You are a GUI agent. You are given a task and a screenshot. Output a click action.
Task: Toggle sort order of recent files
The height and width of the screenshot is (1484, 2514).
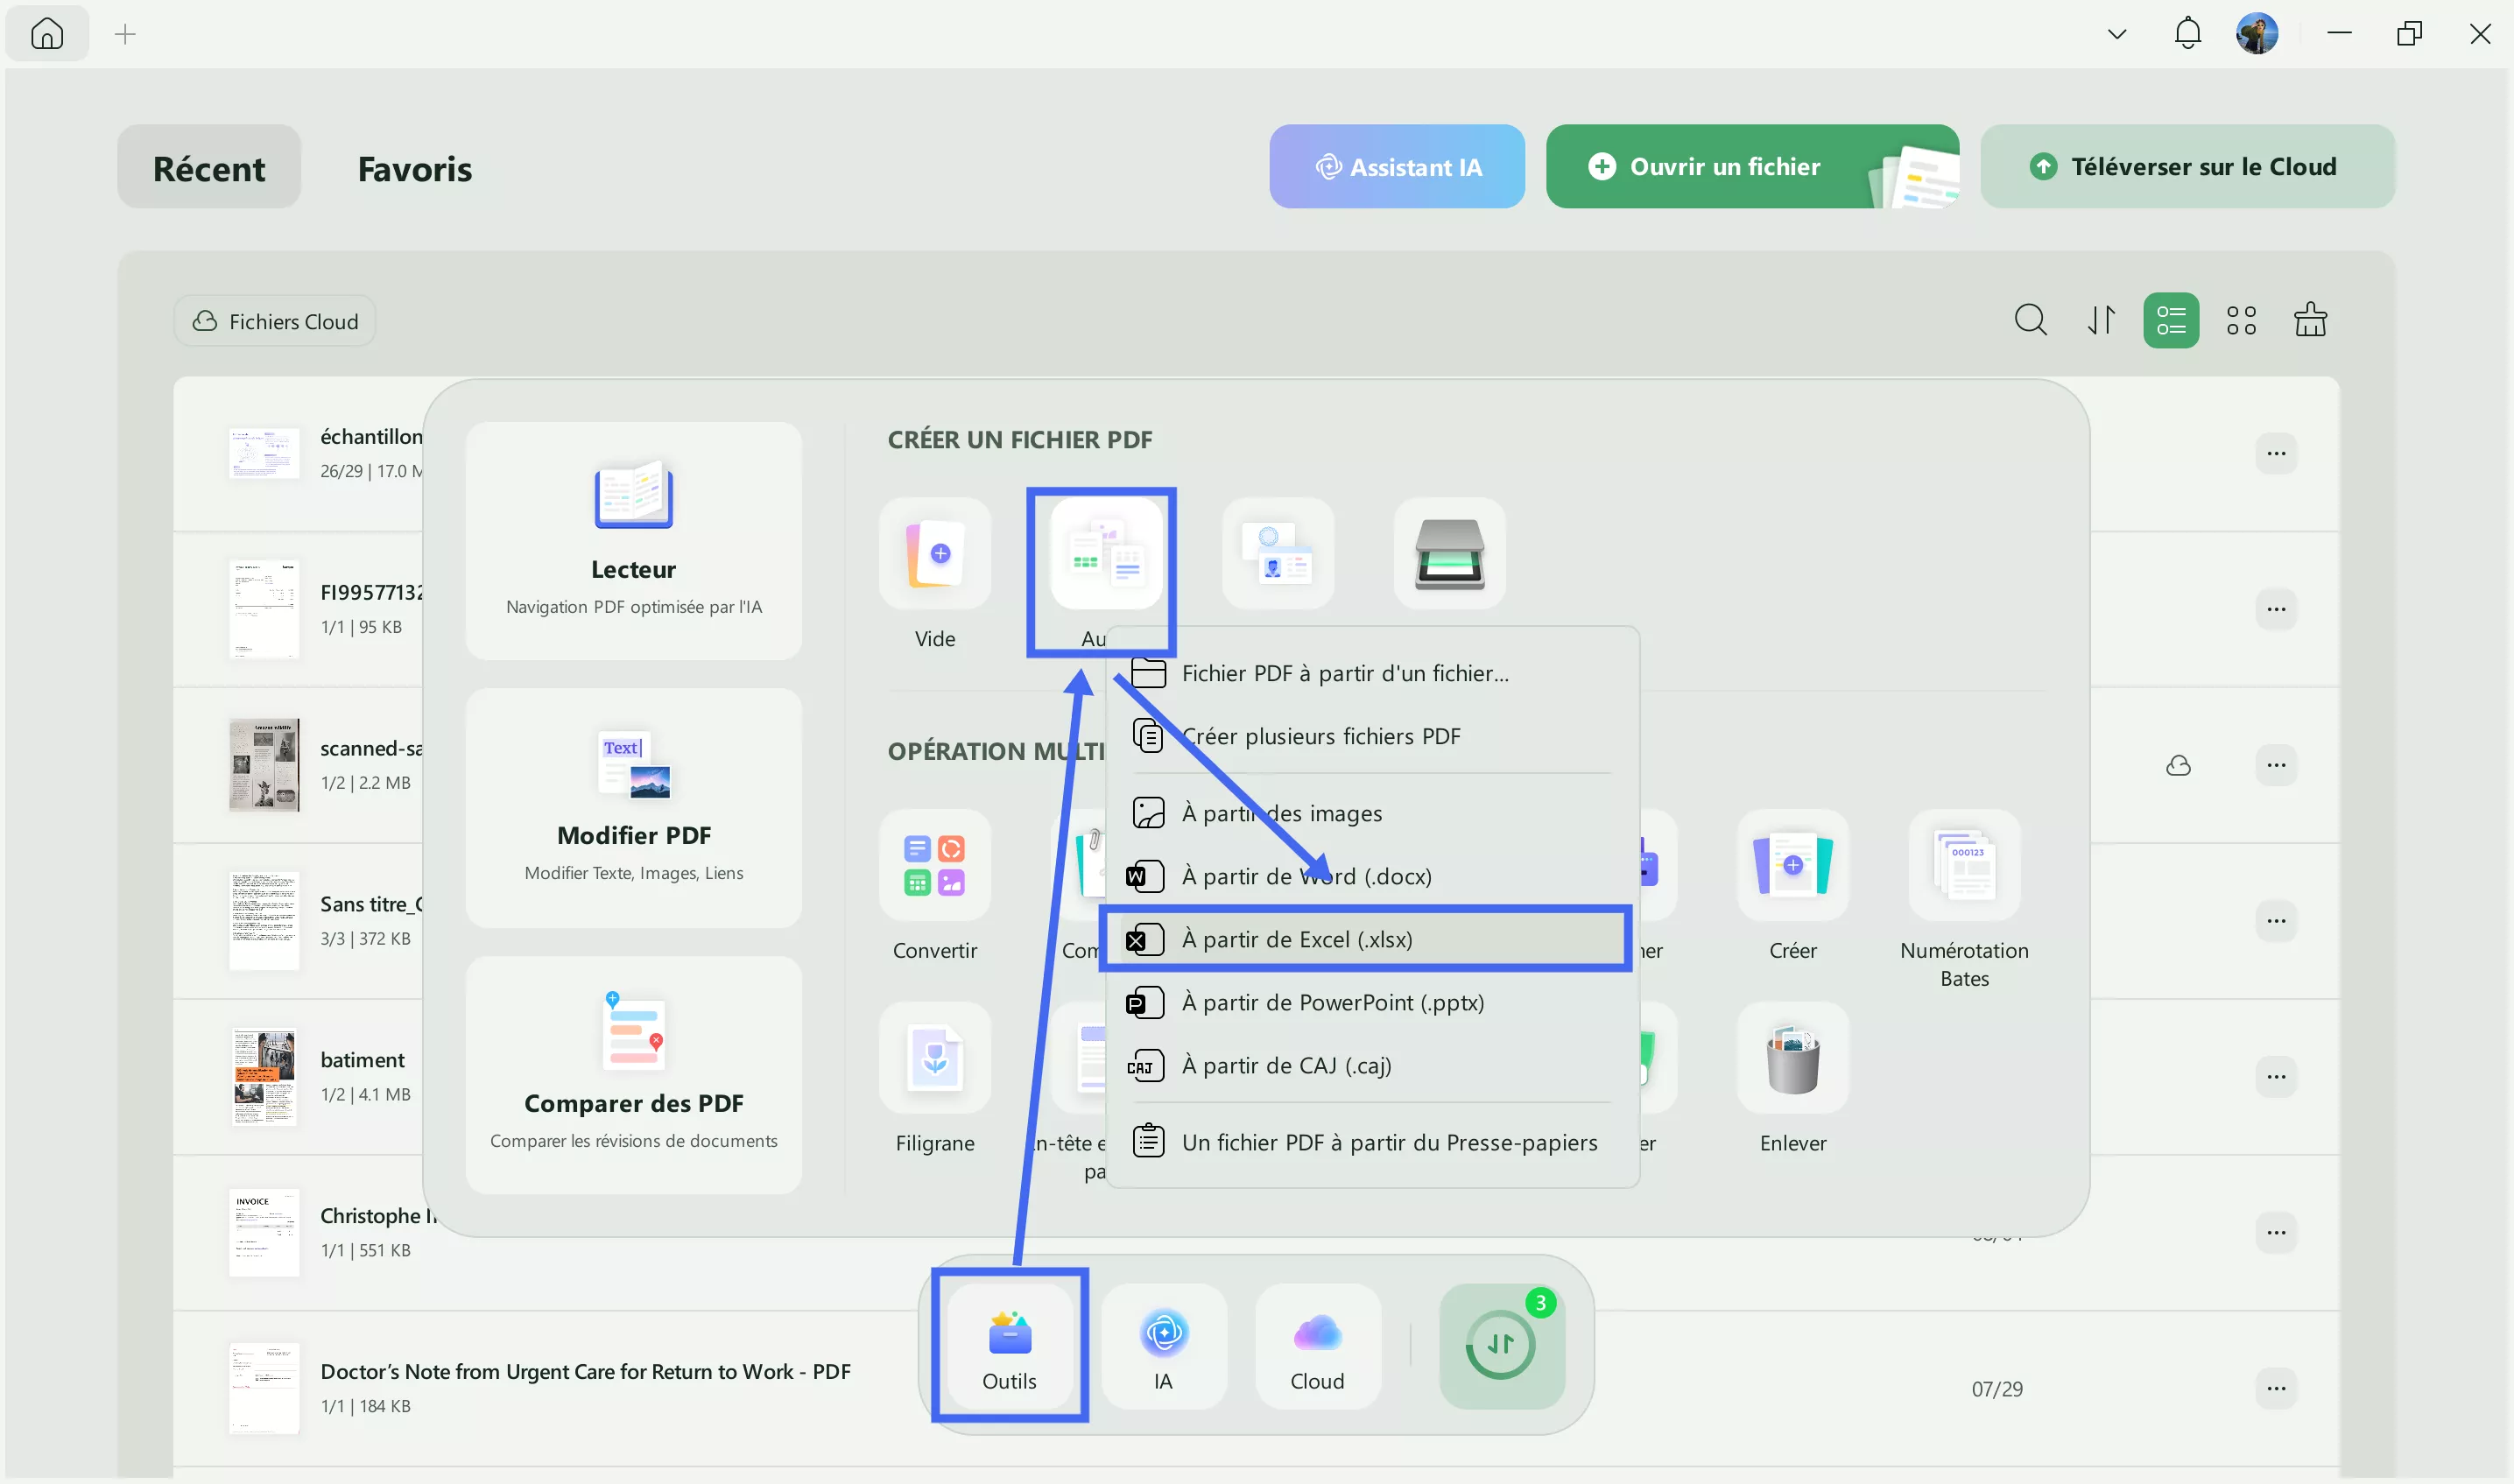pyautogui.click(x=2101, y=321)
